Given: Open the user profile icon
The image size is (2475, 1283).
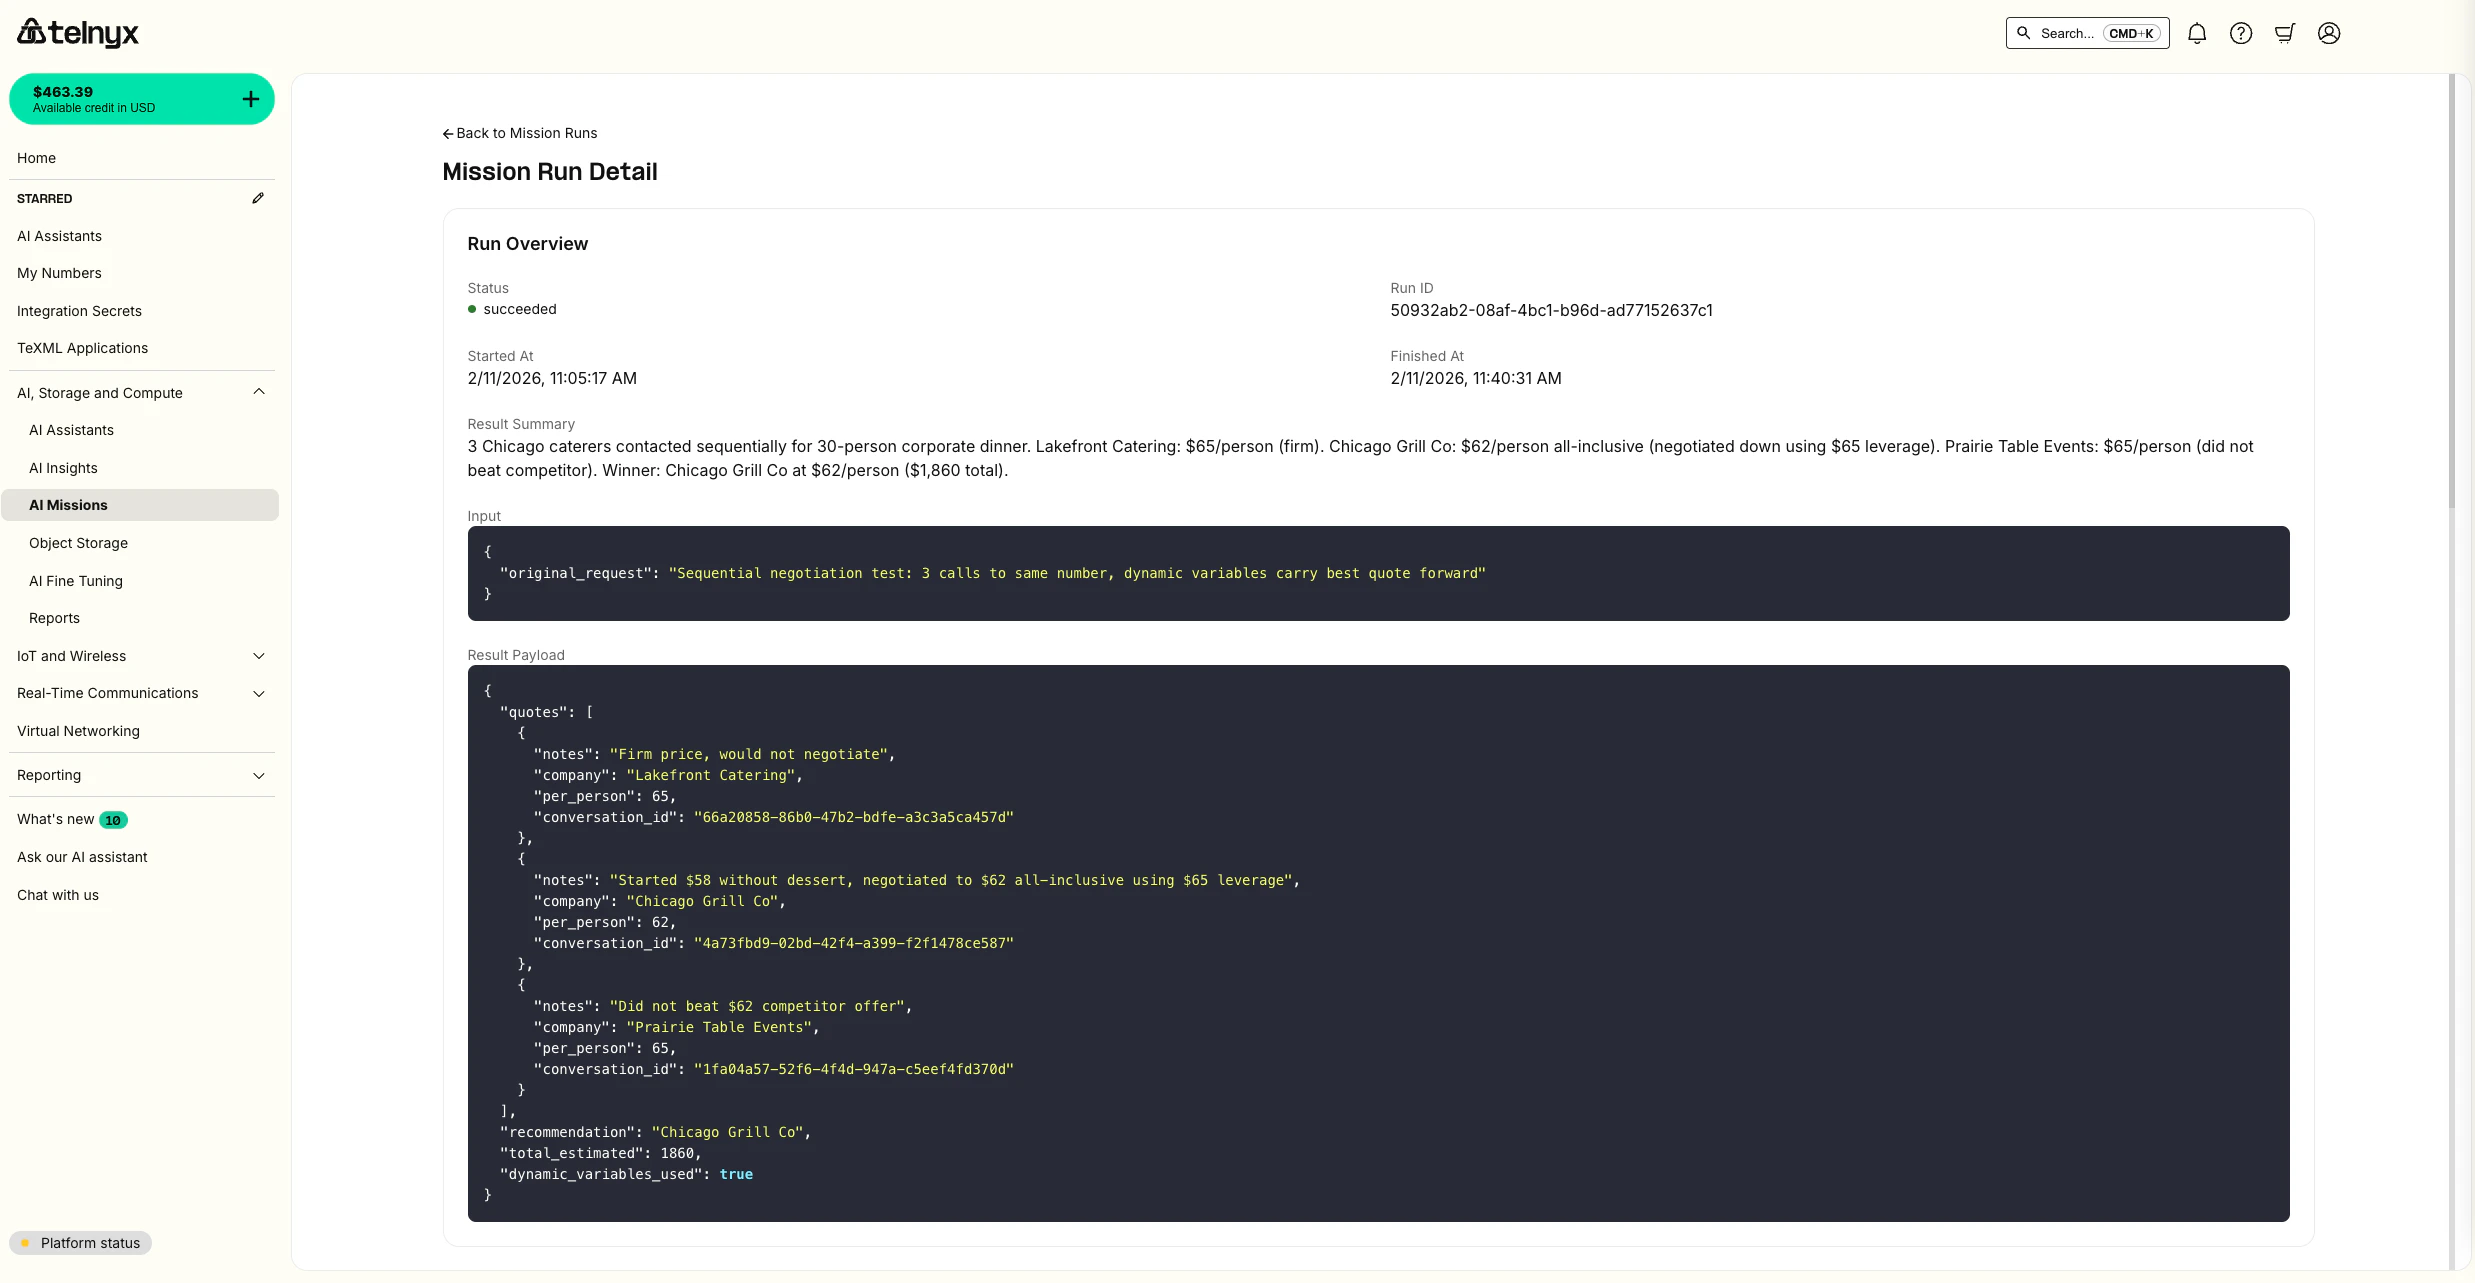Looking at the screenshot, I should coord(2328,33).
